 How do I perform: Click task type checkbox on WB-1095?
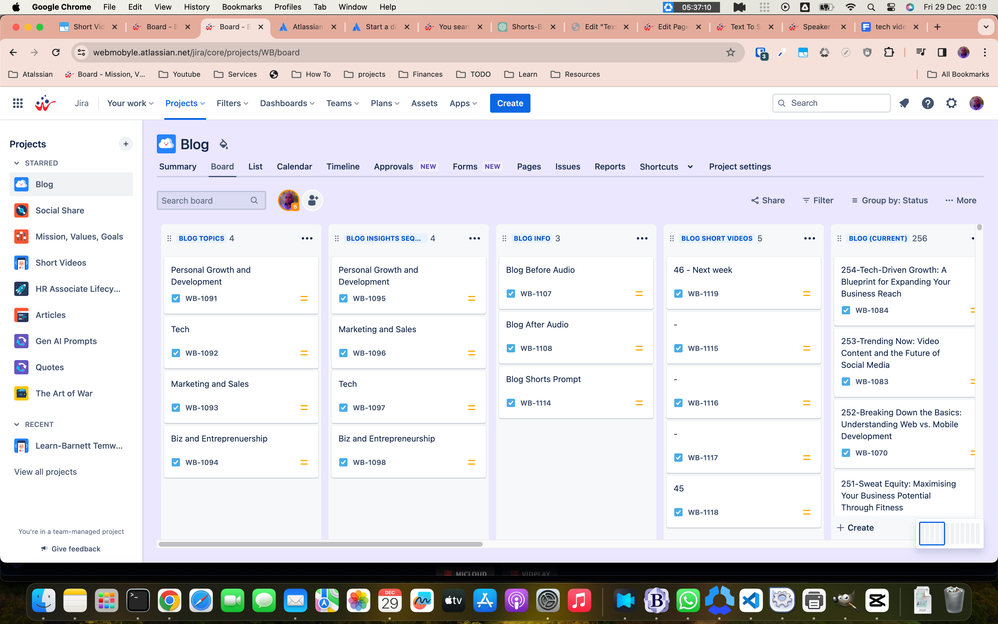coord(343,298)
